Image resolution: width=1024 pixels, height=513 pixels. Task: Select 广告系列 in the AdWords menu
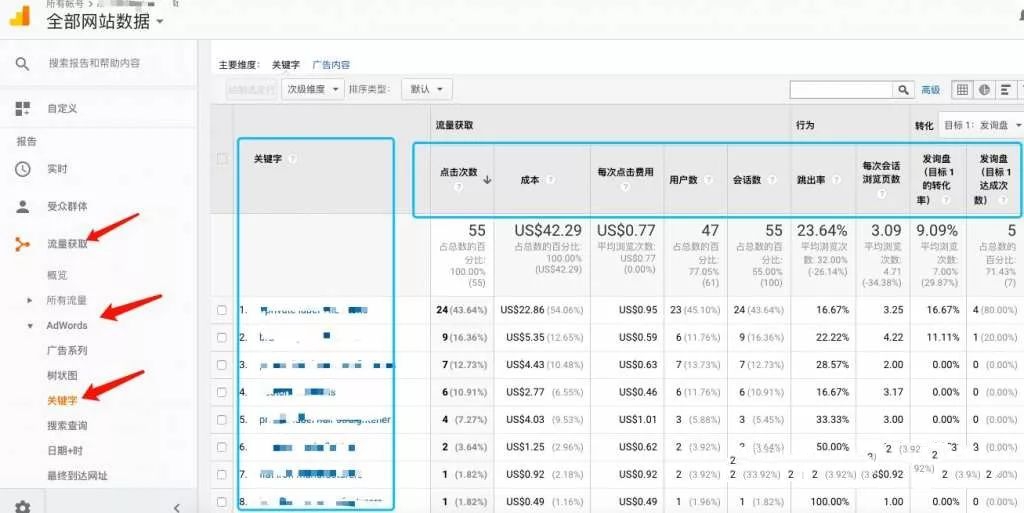[x=67, y=350]
